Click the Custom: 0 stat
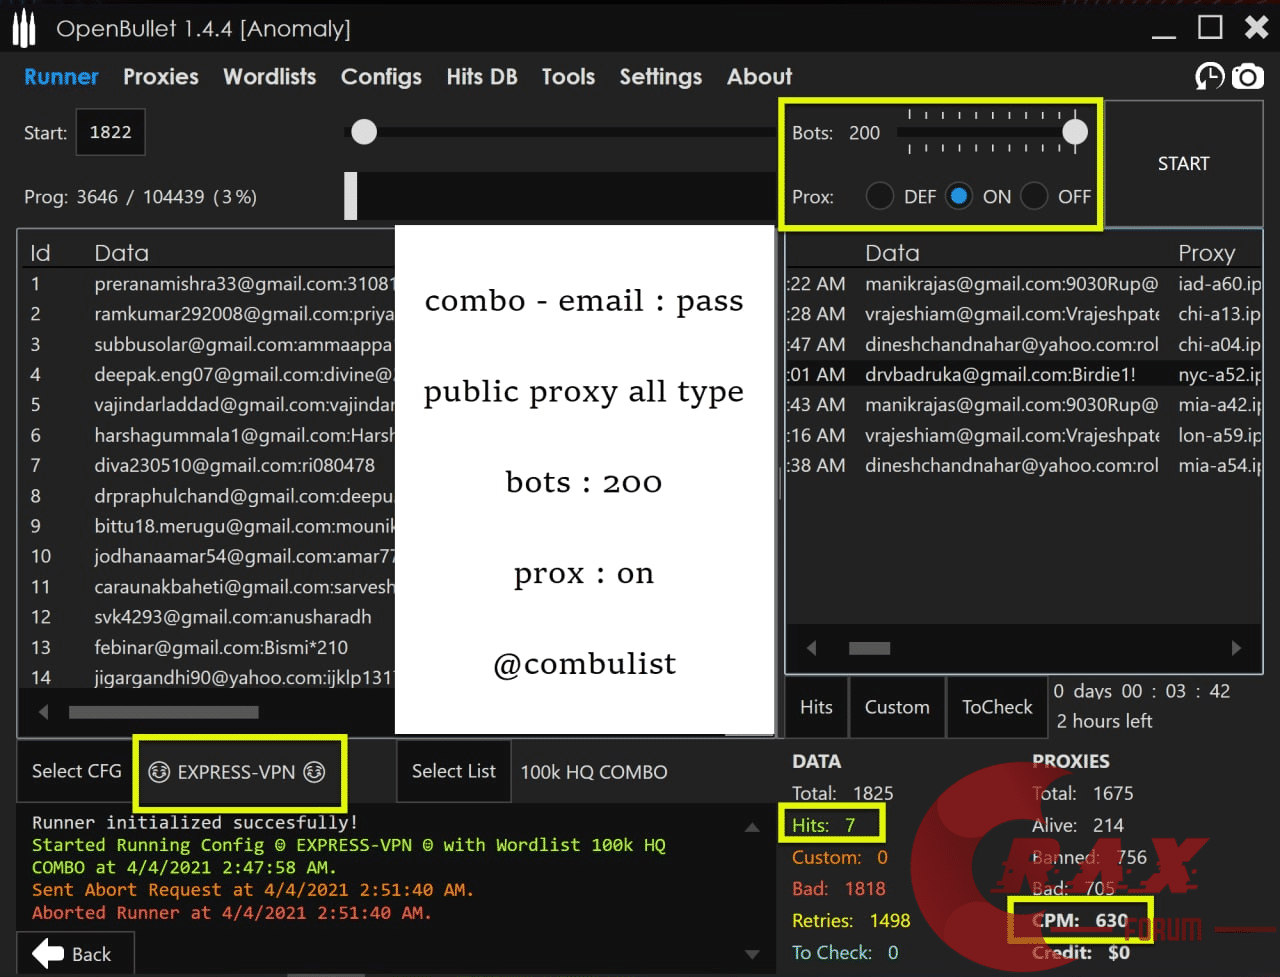 [840, 857]
